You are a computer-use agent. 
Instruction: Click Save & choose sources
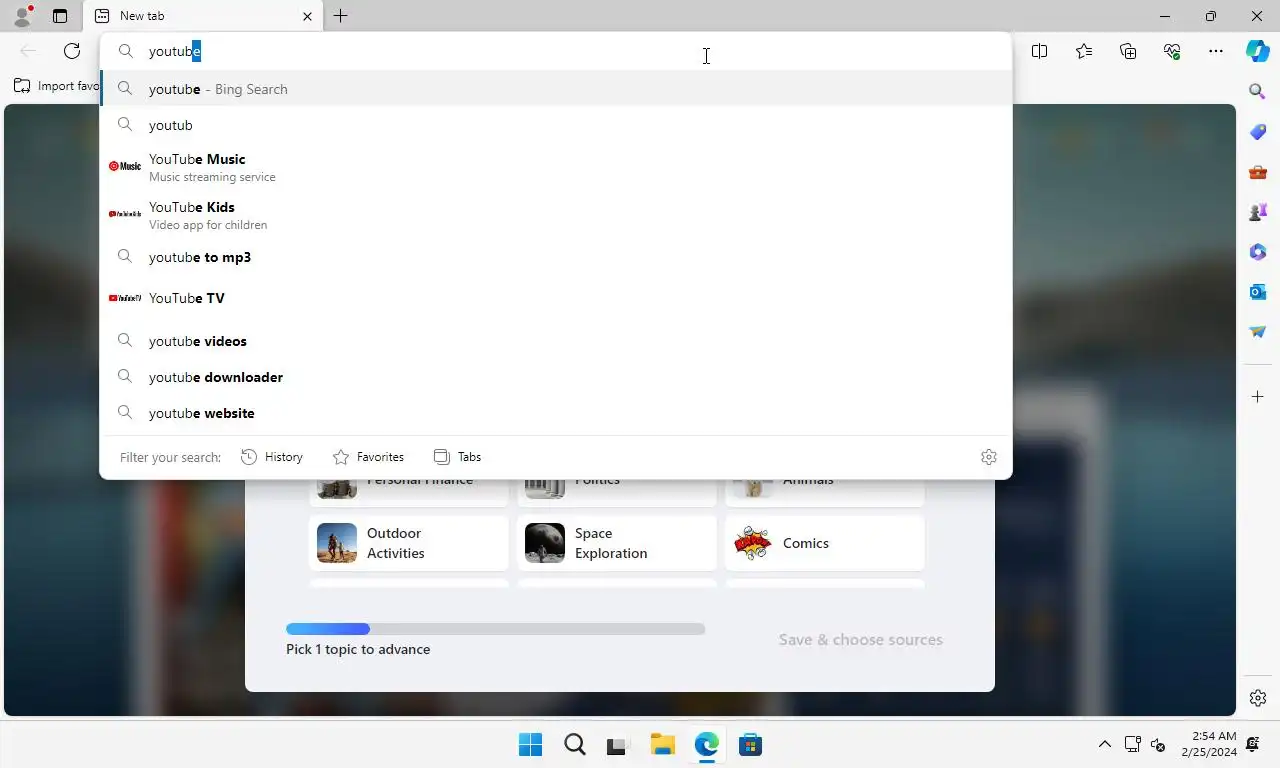coord(861,640)
